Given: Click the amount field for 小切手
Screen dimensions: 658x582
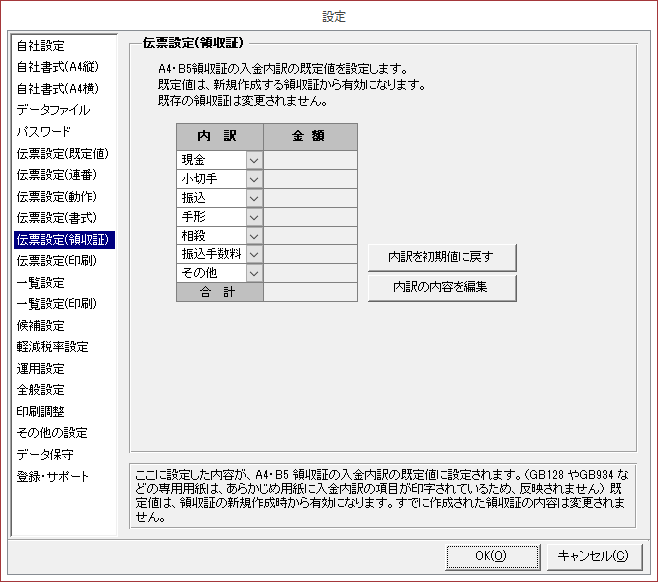Looking at the screenshot, I should (311, 179).
